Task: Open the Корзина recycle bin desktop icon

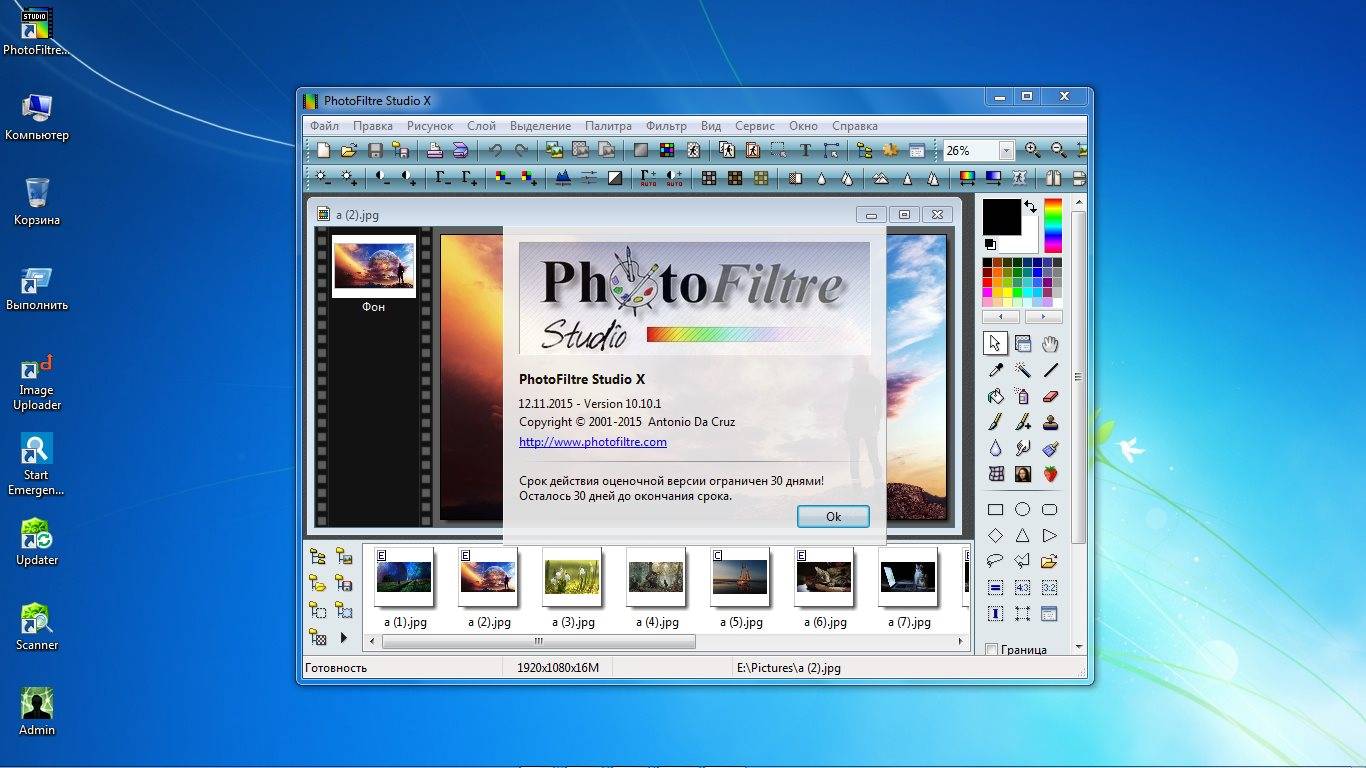Action: click(x=37, y=201)
